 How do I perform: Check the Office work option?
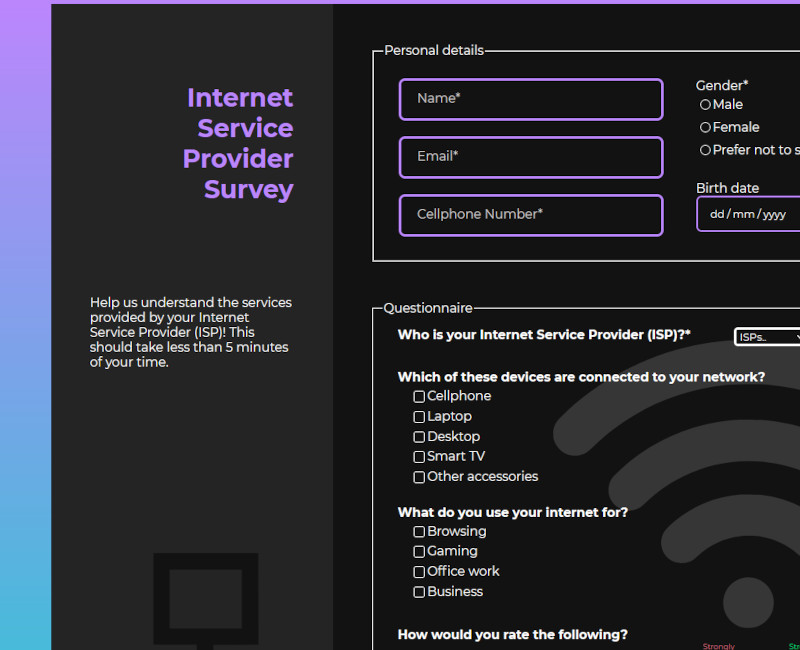point(419,572)
